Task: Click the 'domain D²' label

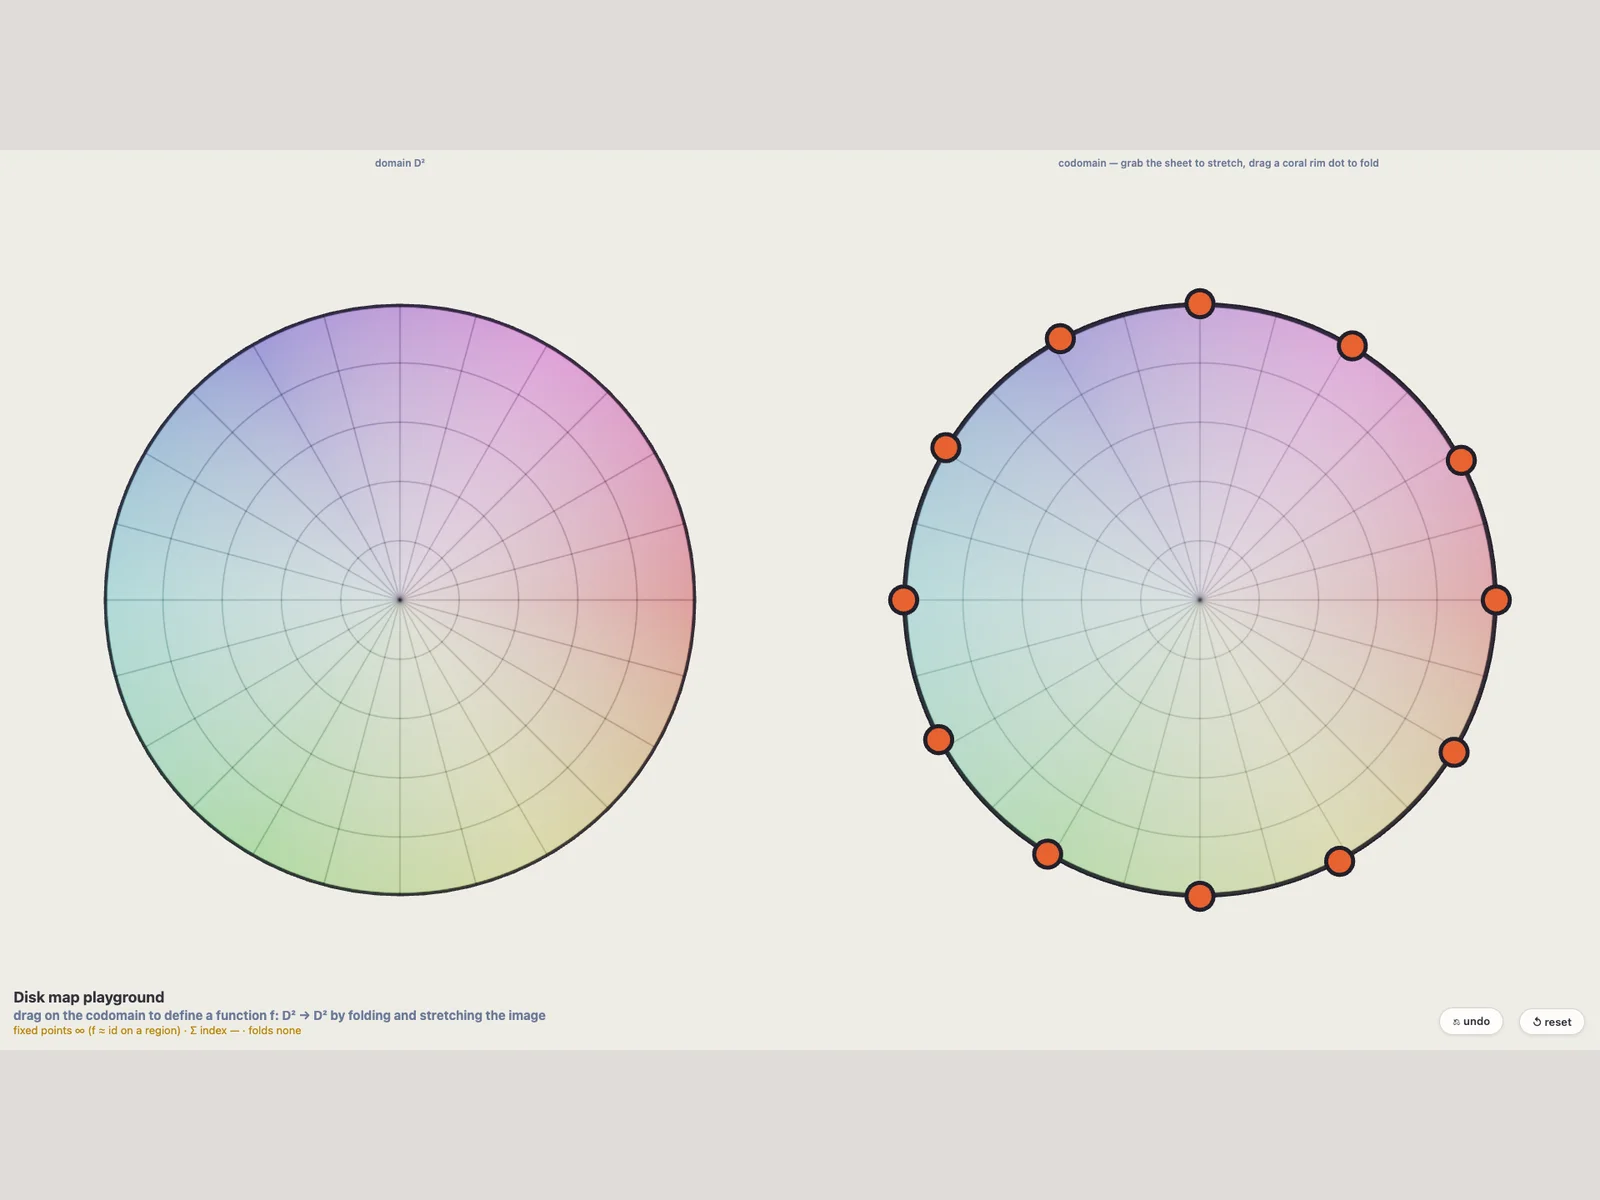Action: point(400,163)
